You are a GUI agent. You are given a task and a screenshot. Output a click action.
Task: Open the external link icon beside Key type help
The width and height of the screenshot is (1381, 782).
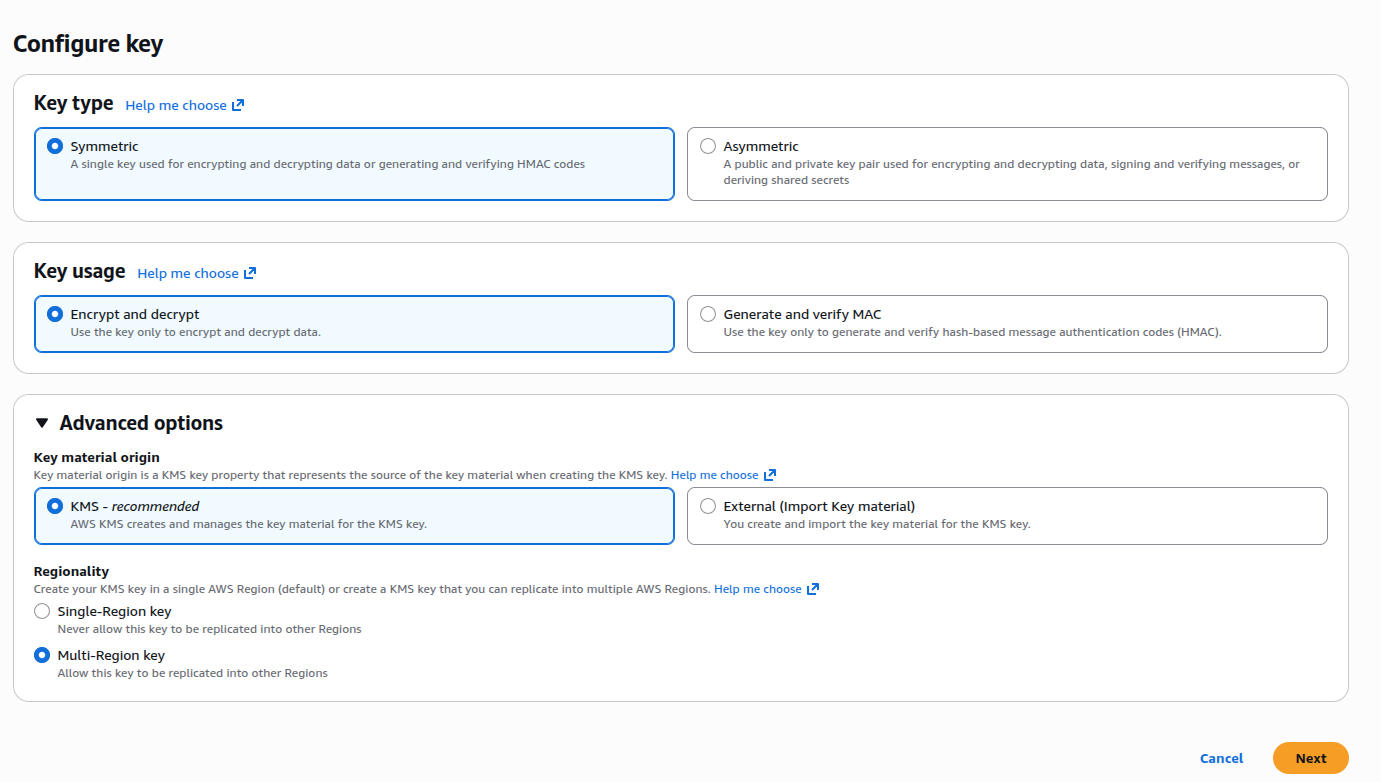coord(239,104)
